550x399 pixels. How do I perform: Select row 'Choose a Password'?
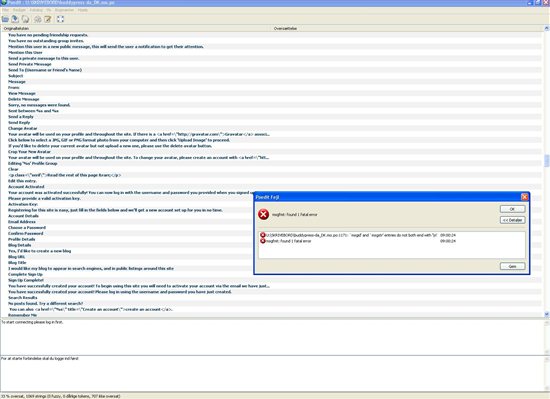point(128,228)
